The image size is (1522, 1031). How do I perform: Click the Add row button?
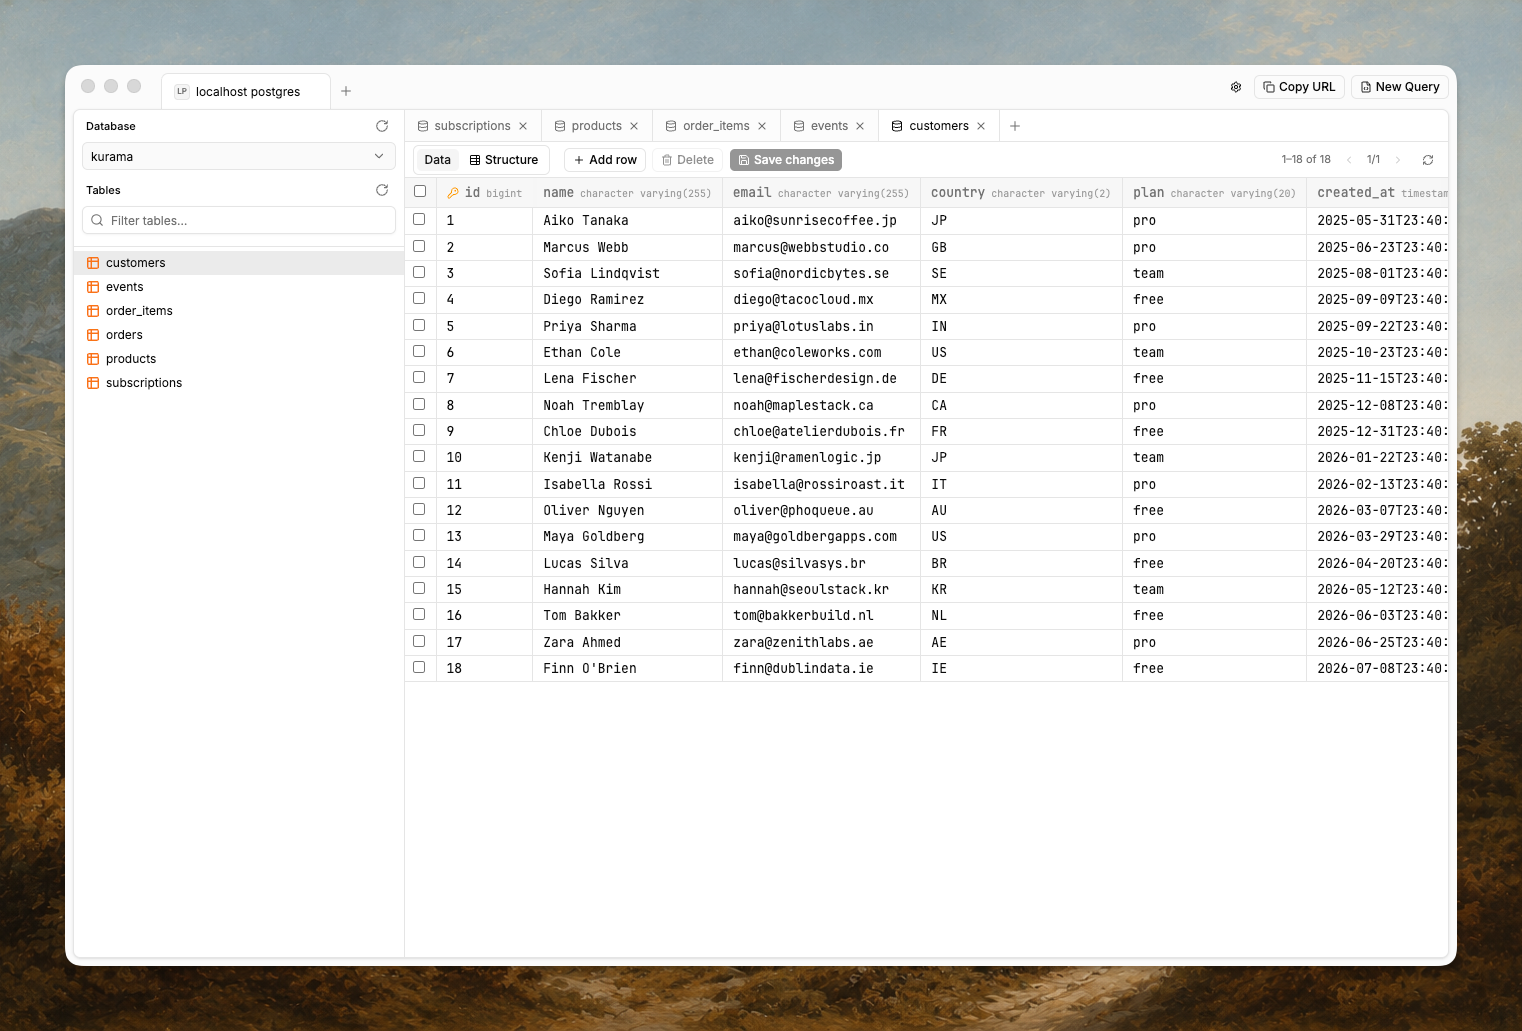coord(605,160)
